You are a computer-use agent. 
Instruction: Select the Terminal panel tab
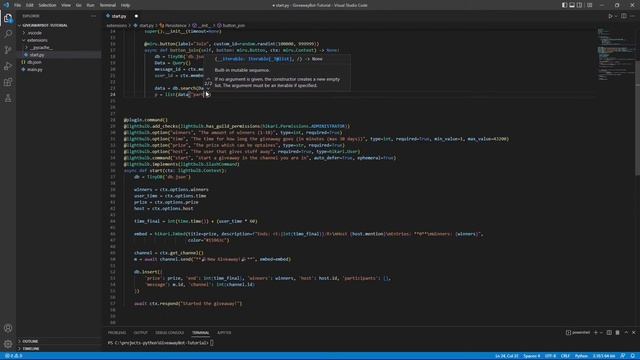point(200,333)
